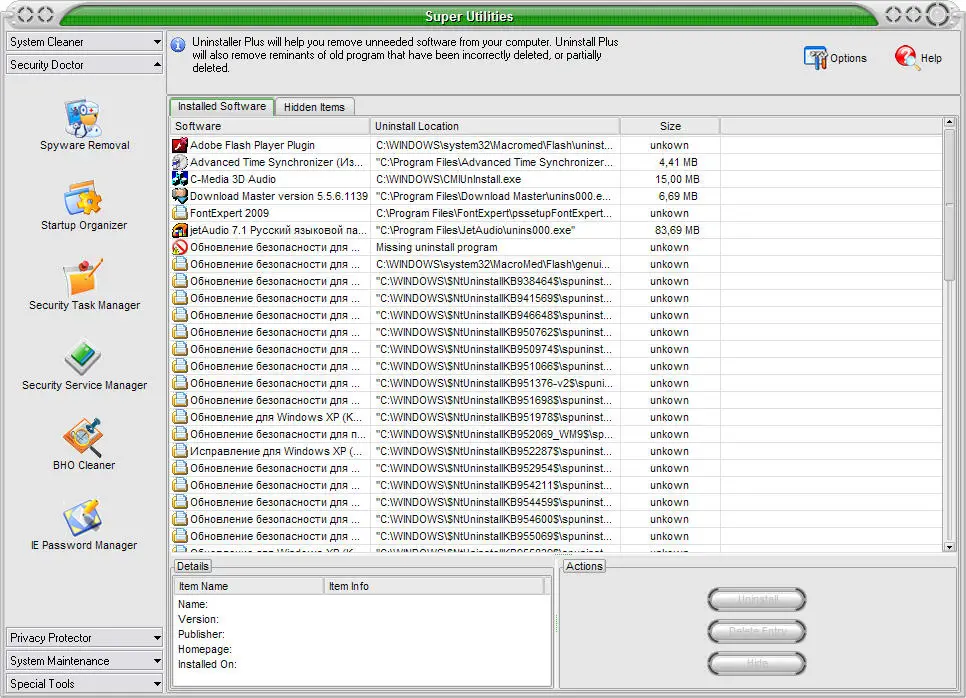Sort by Uninstall Location column header
966x698 pixels.
[x=494, y=126]
